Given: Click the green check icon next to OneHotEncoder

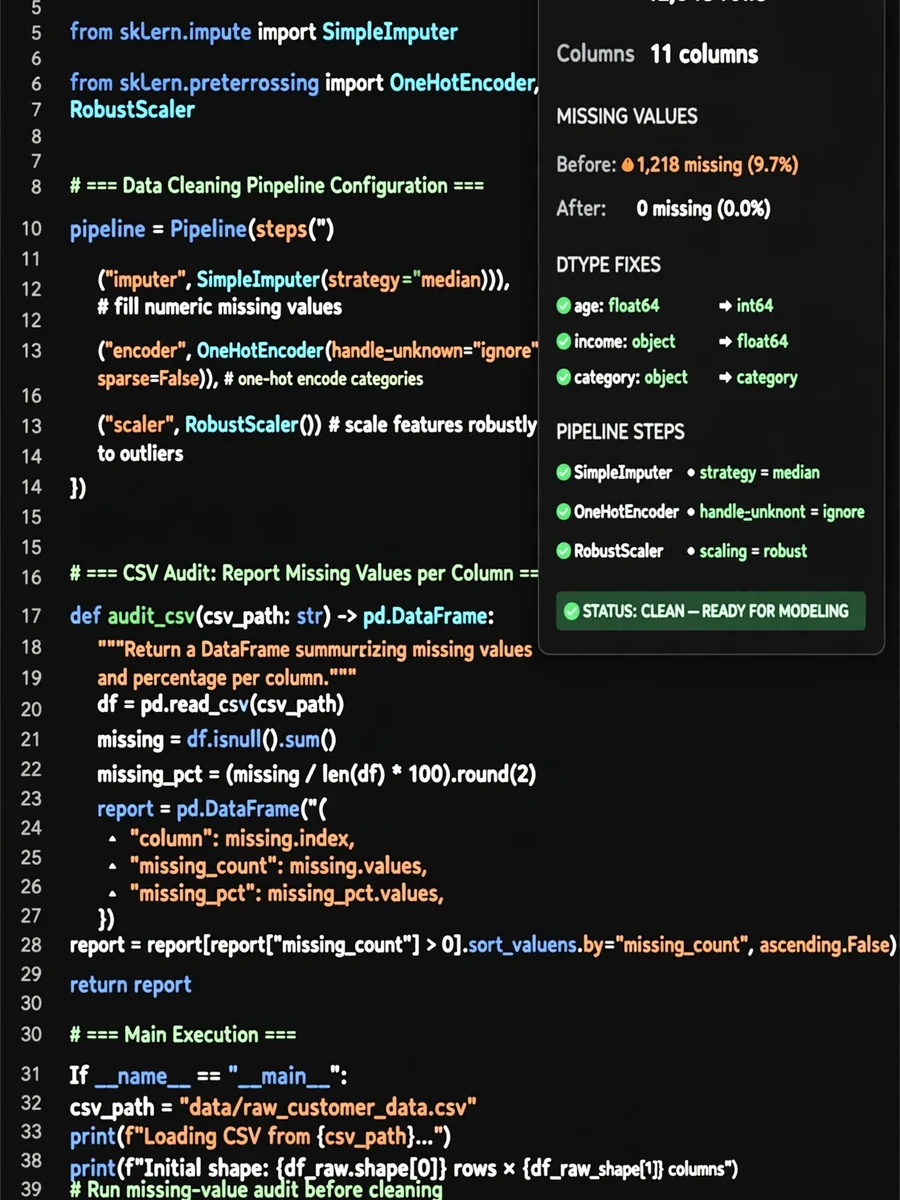Looking at the screenshot, I should (564, 512).
